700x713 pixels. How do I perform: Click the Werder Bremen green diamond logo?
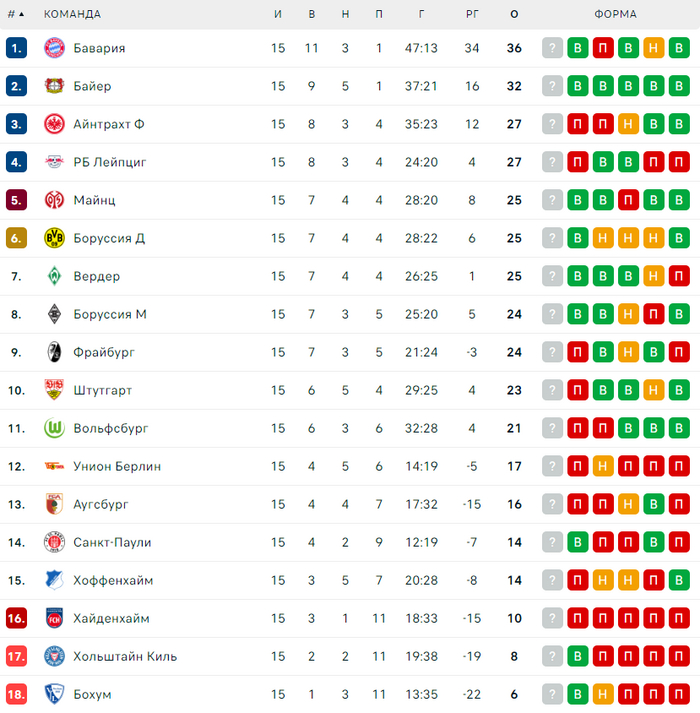click(54, 276)
